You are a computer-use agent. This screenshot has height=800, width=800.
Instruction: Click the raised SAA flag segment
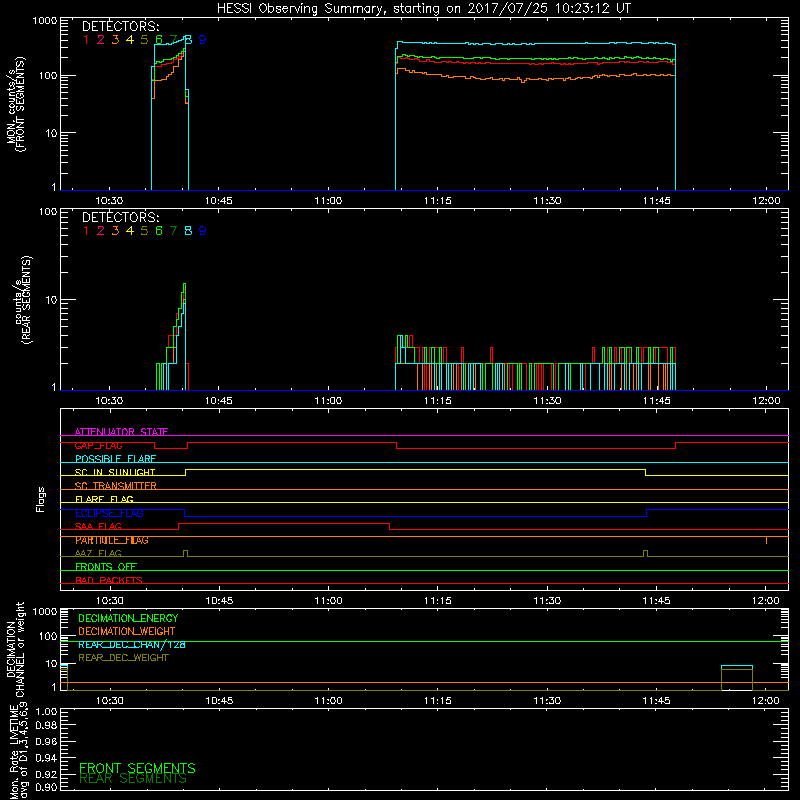click(284, 523)
